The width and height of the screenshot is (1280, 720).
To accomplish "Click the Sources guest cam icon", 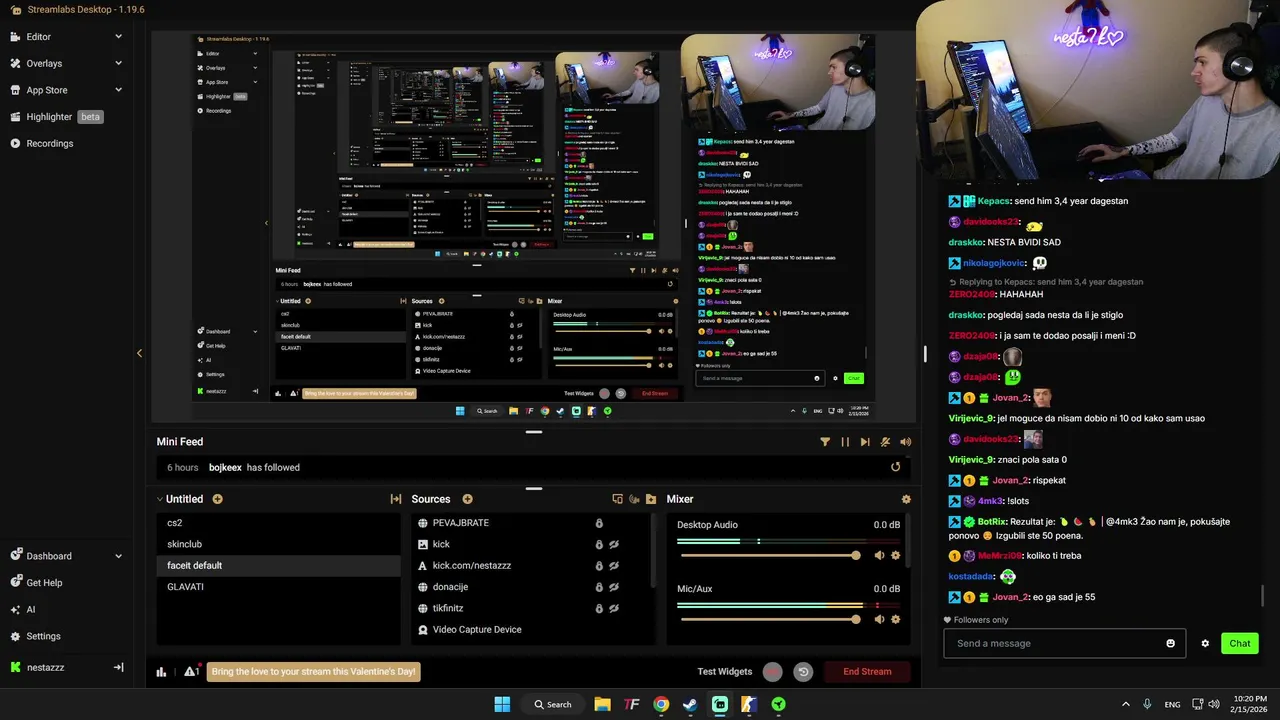I will tap(634, 499).
